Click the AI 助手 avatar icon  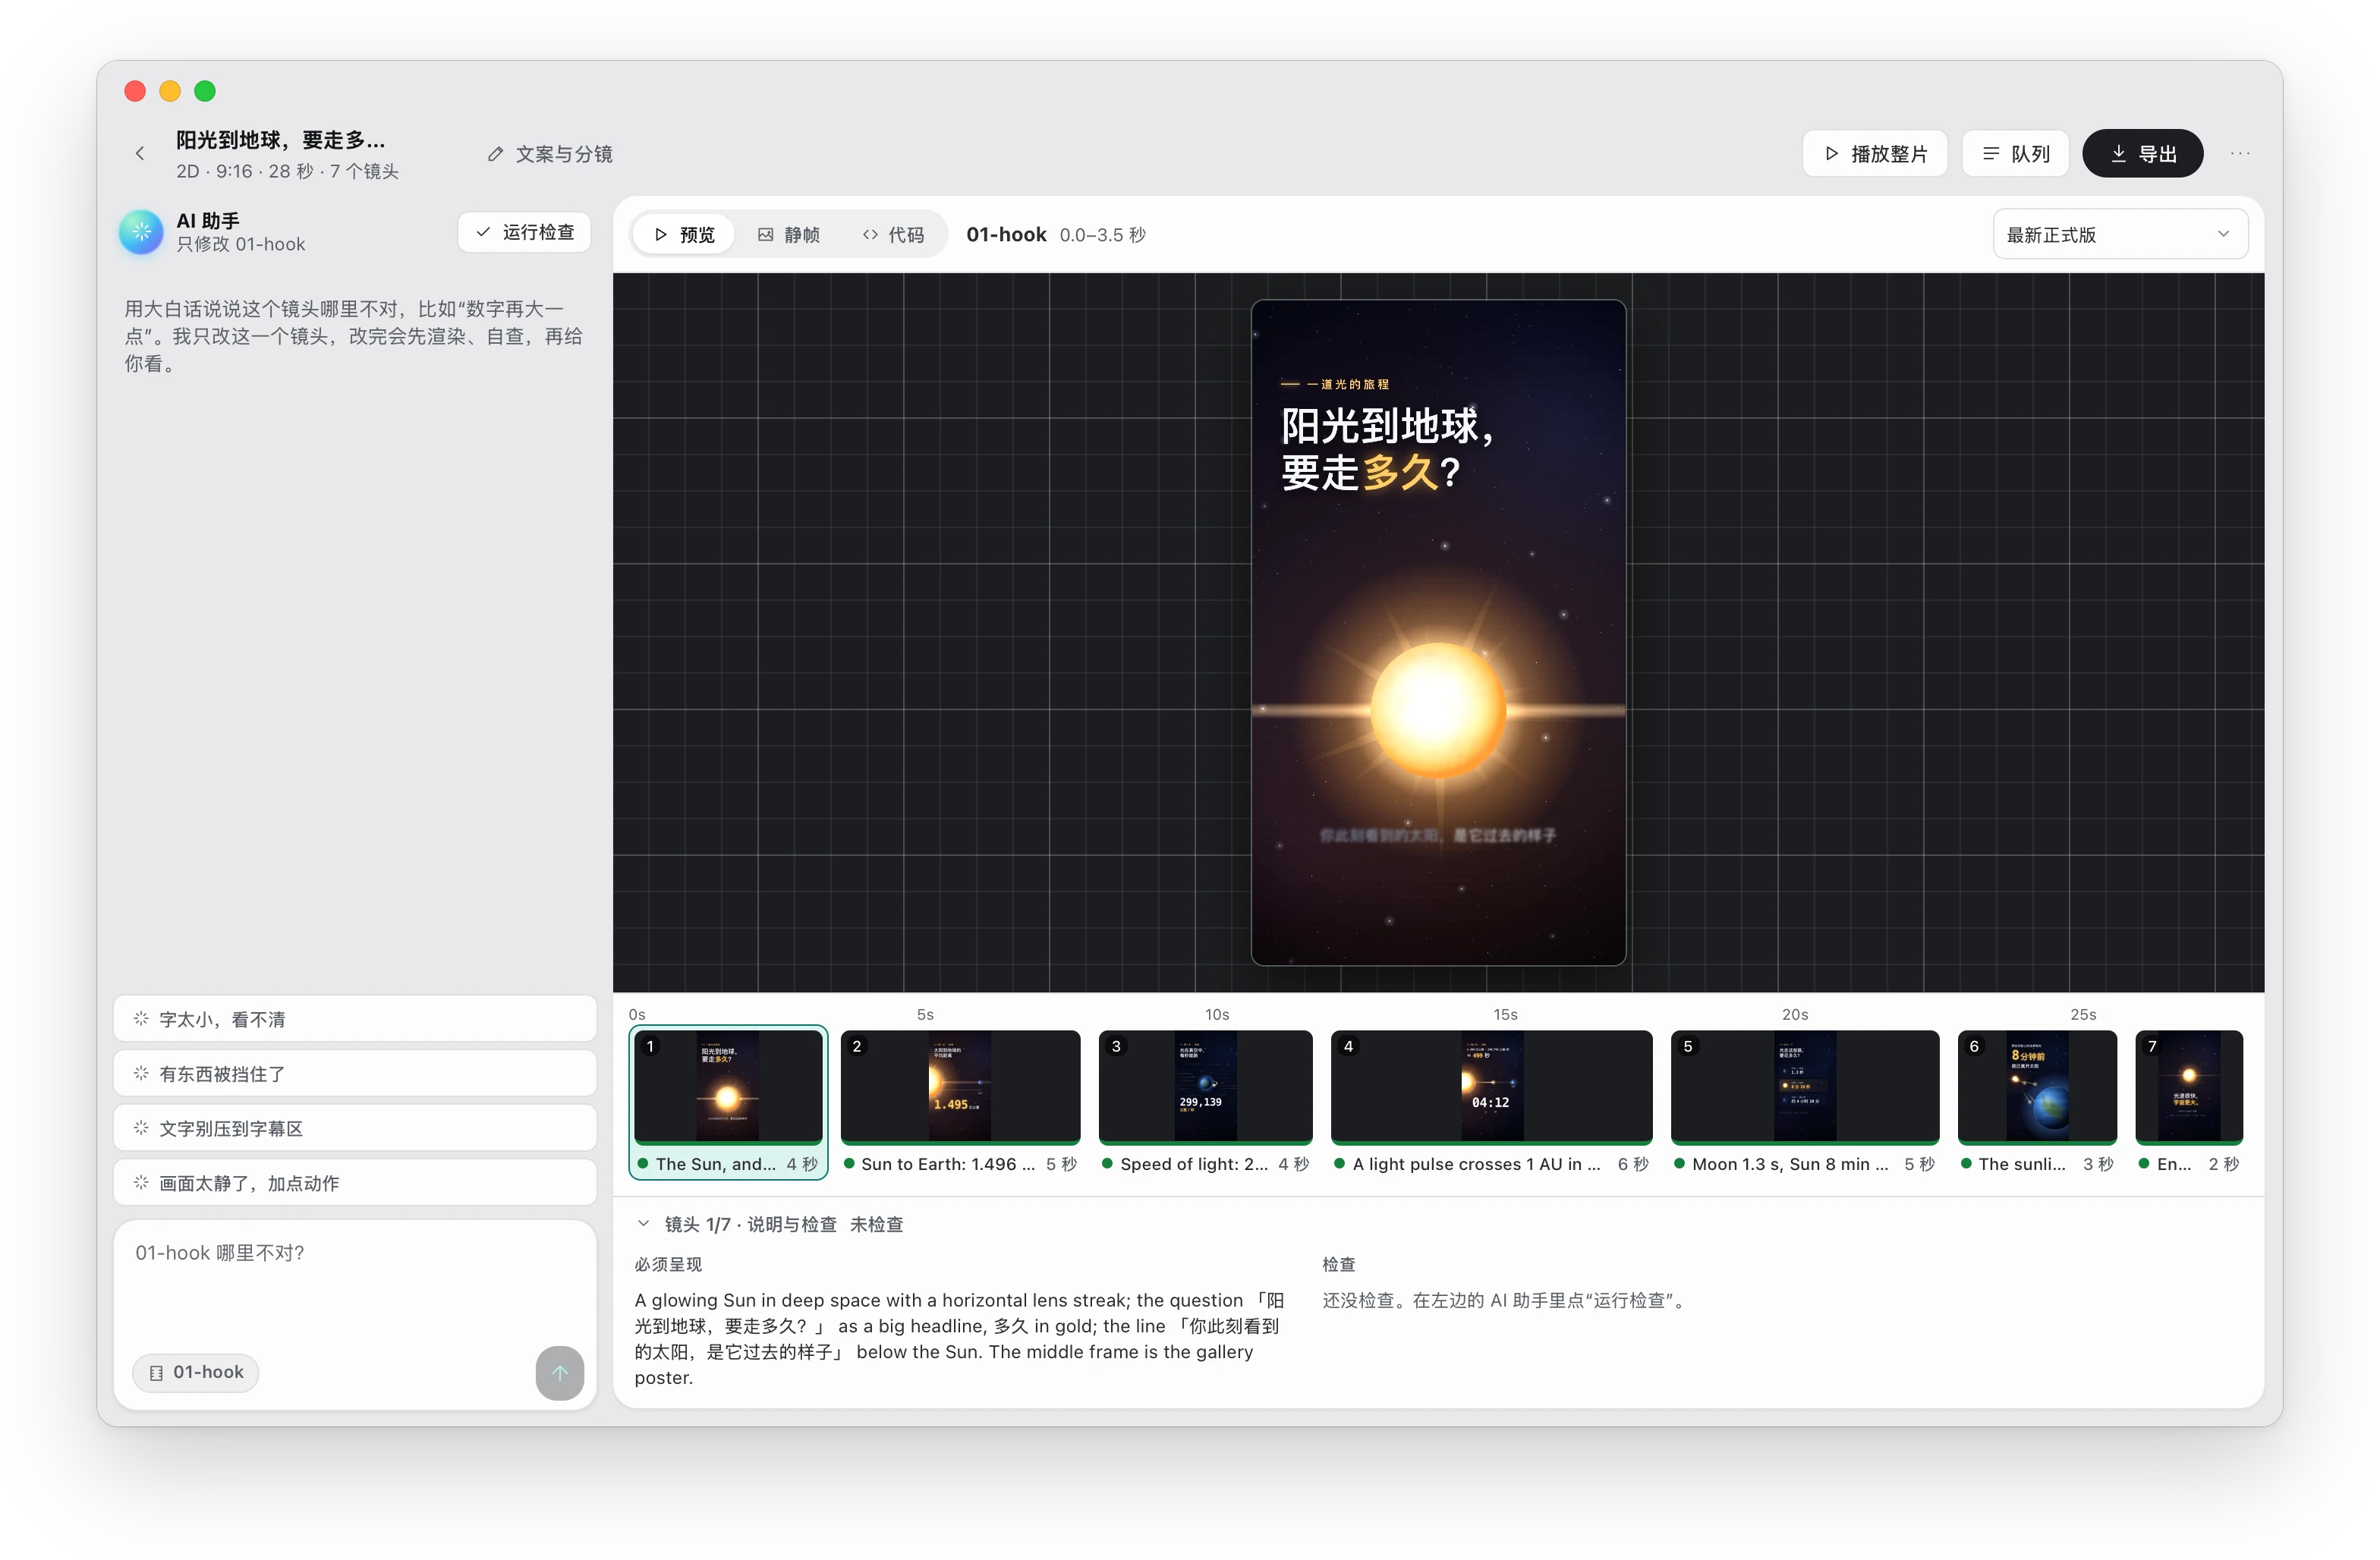[x=141, y=232]
